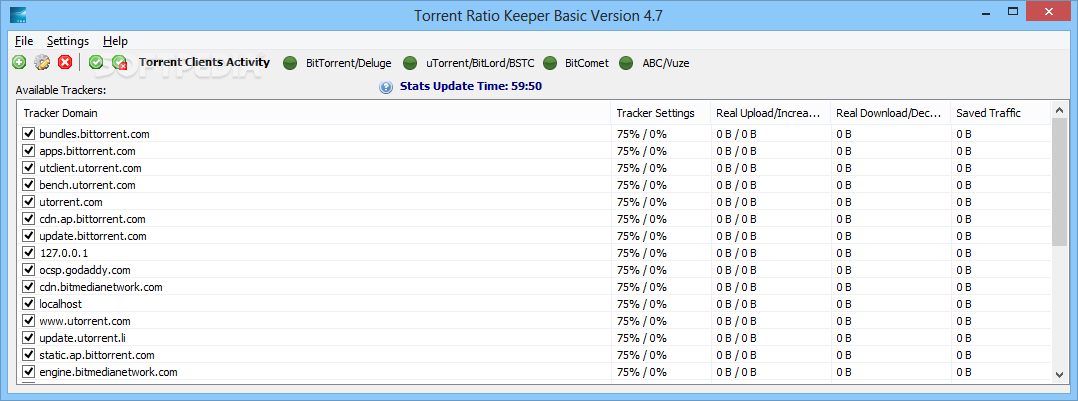The height and width of the screenshot is (401, 1078).
Task: Select the utclient.utorrent.com row text
Action: pyautogui.click(x=91, y=168)
